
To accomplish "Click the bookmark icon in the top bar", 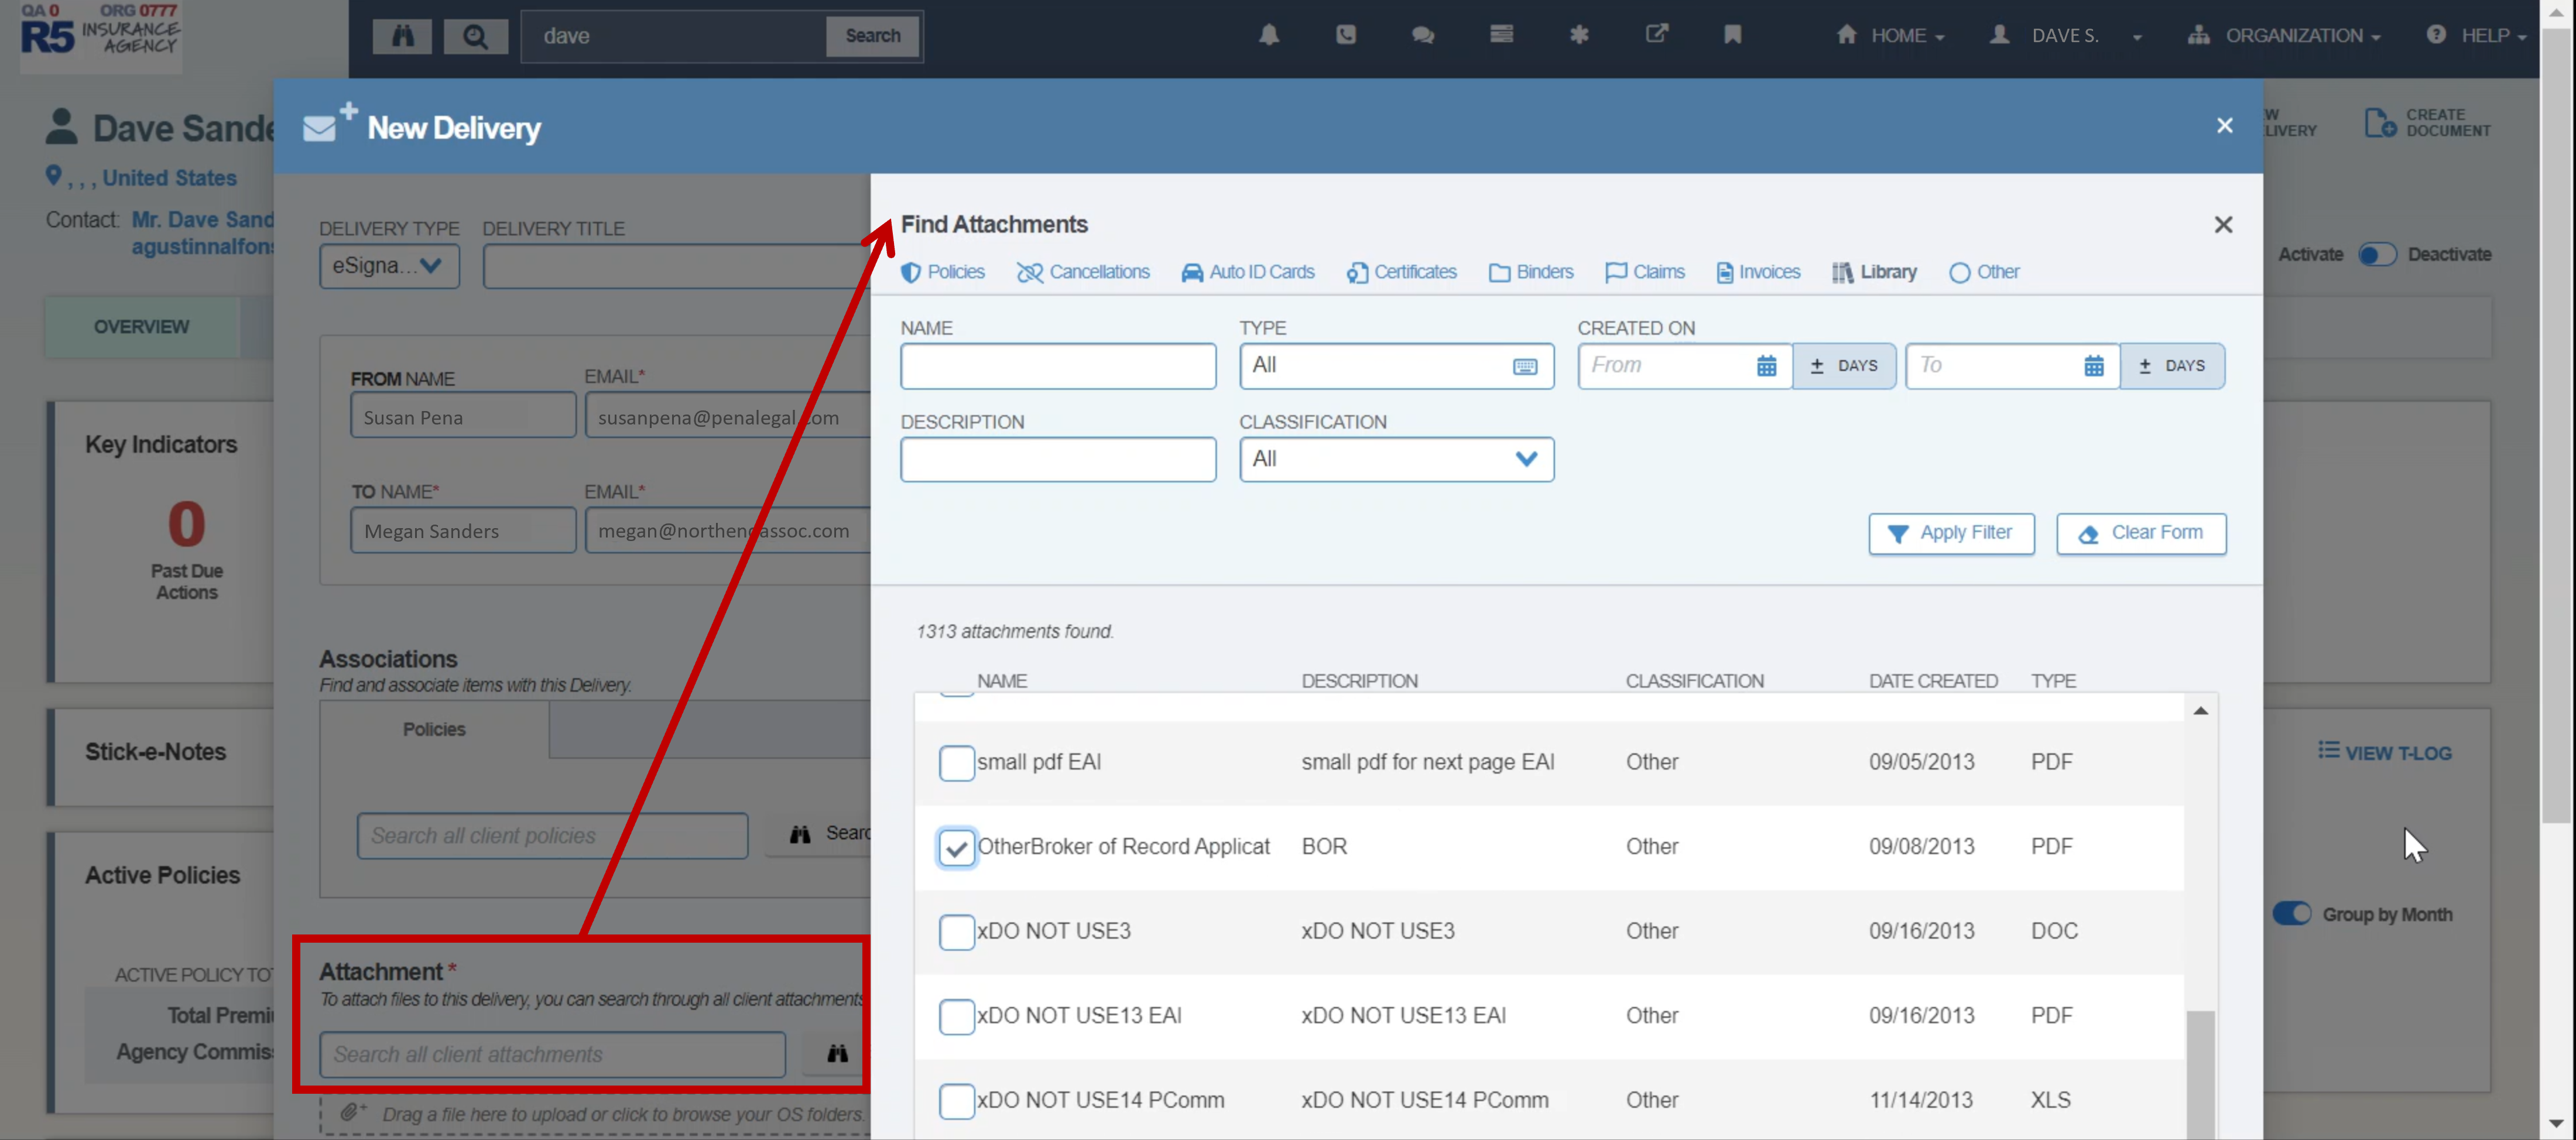I will pos(1732,35).
